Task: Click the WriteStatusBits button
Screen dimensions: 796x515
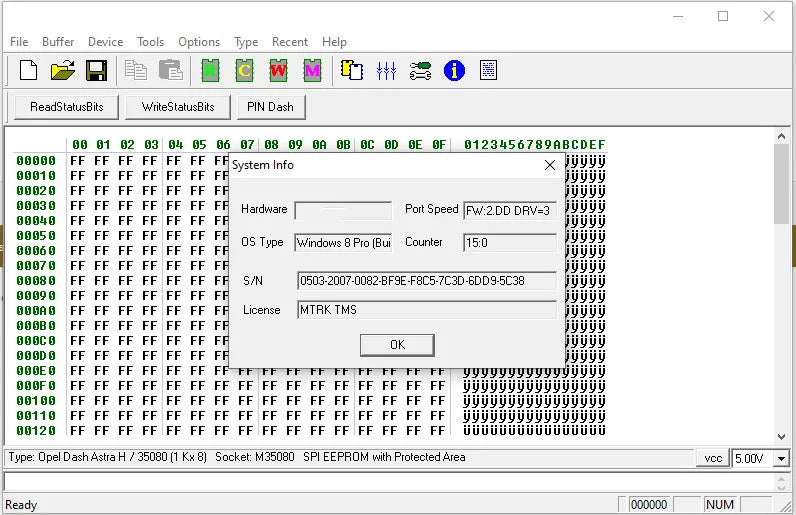Action: [x=178, y=107]
